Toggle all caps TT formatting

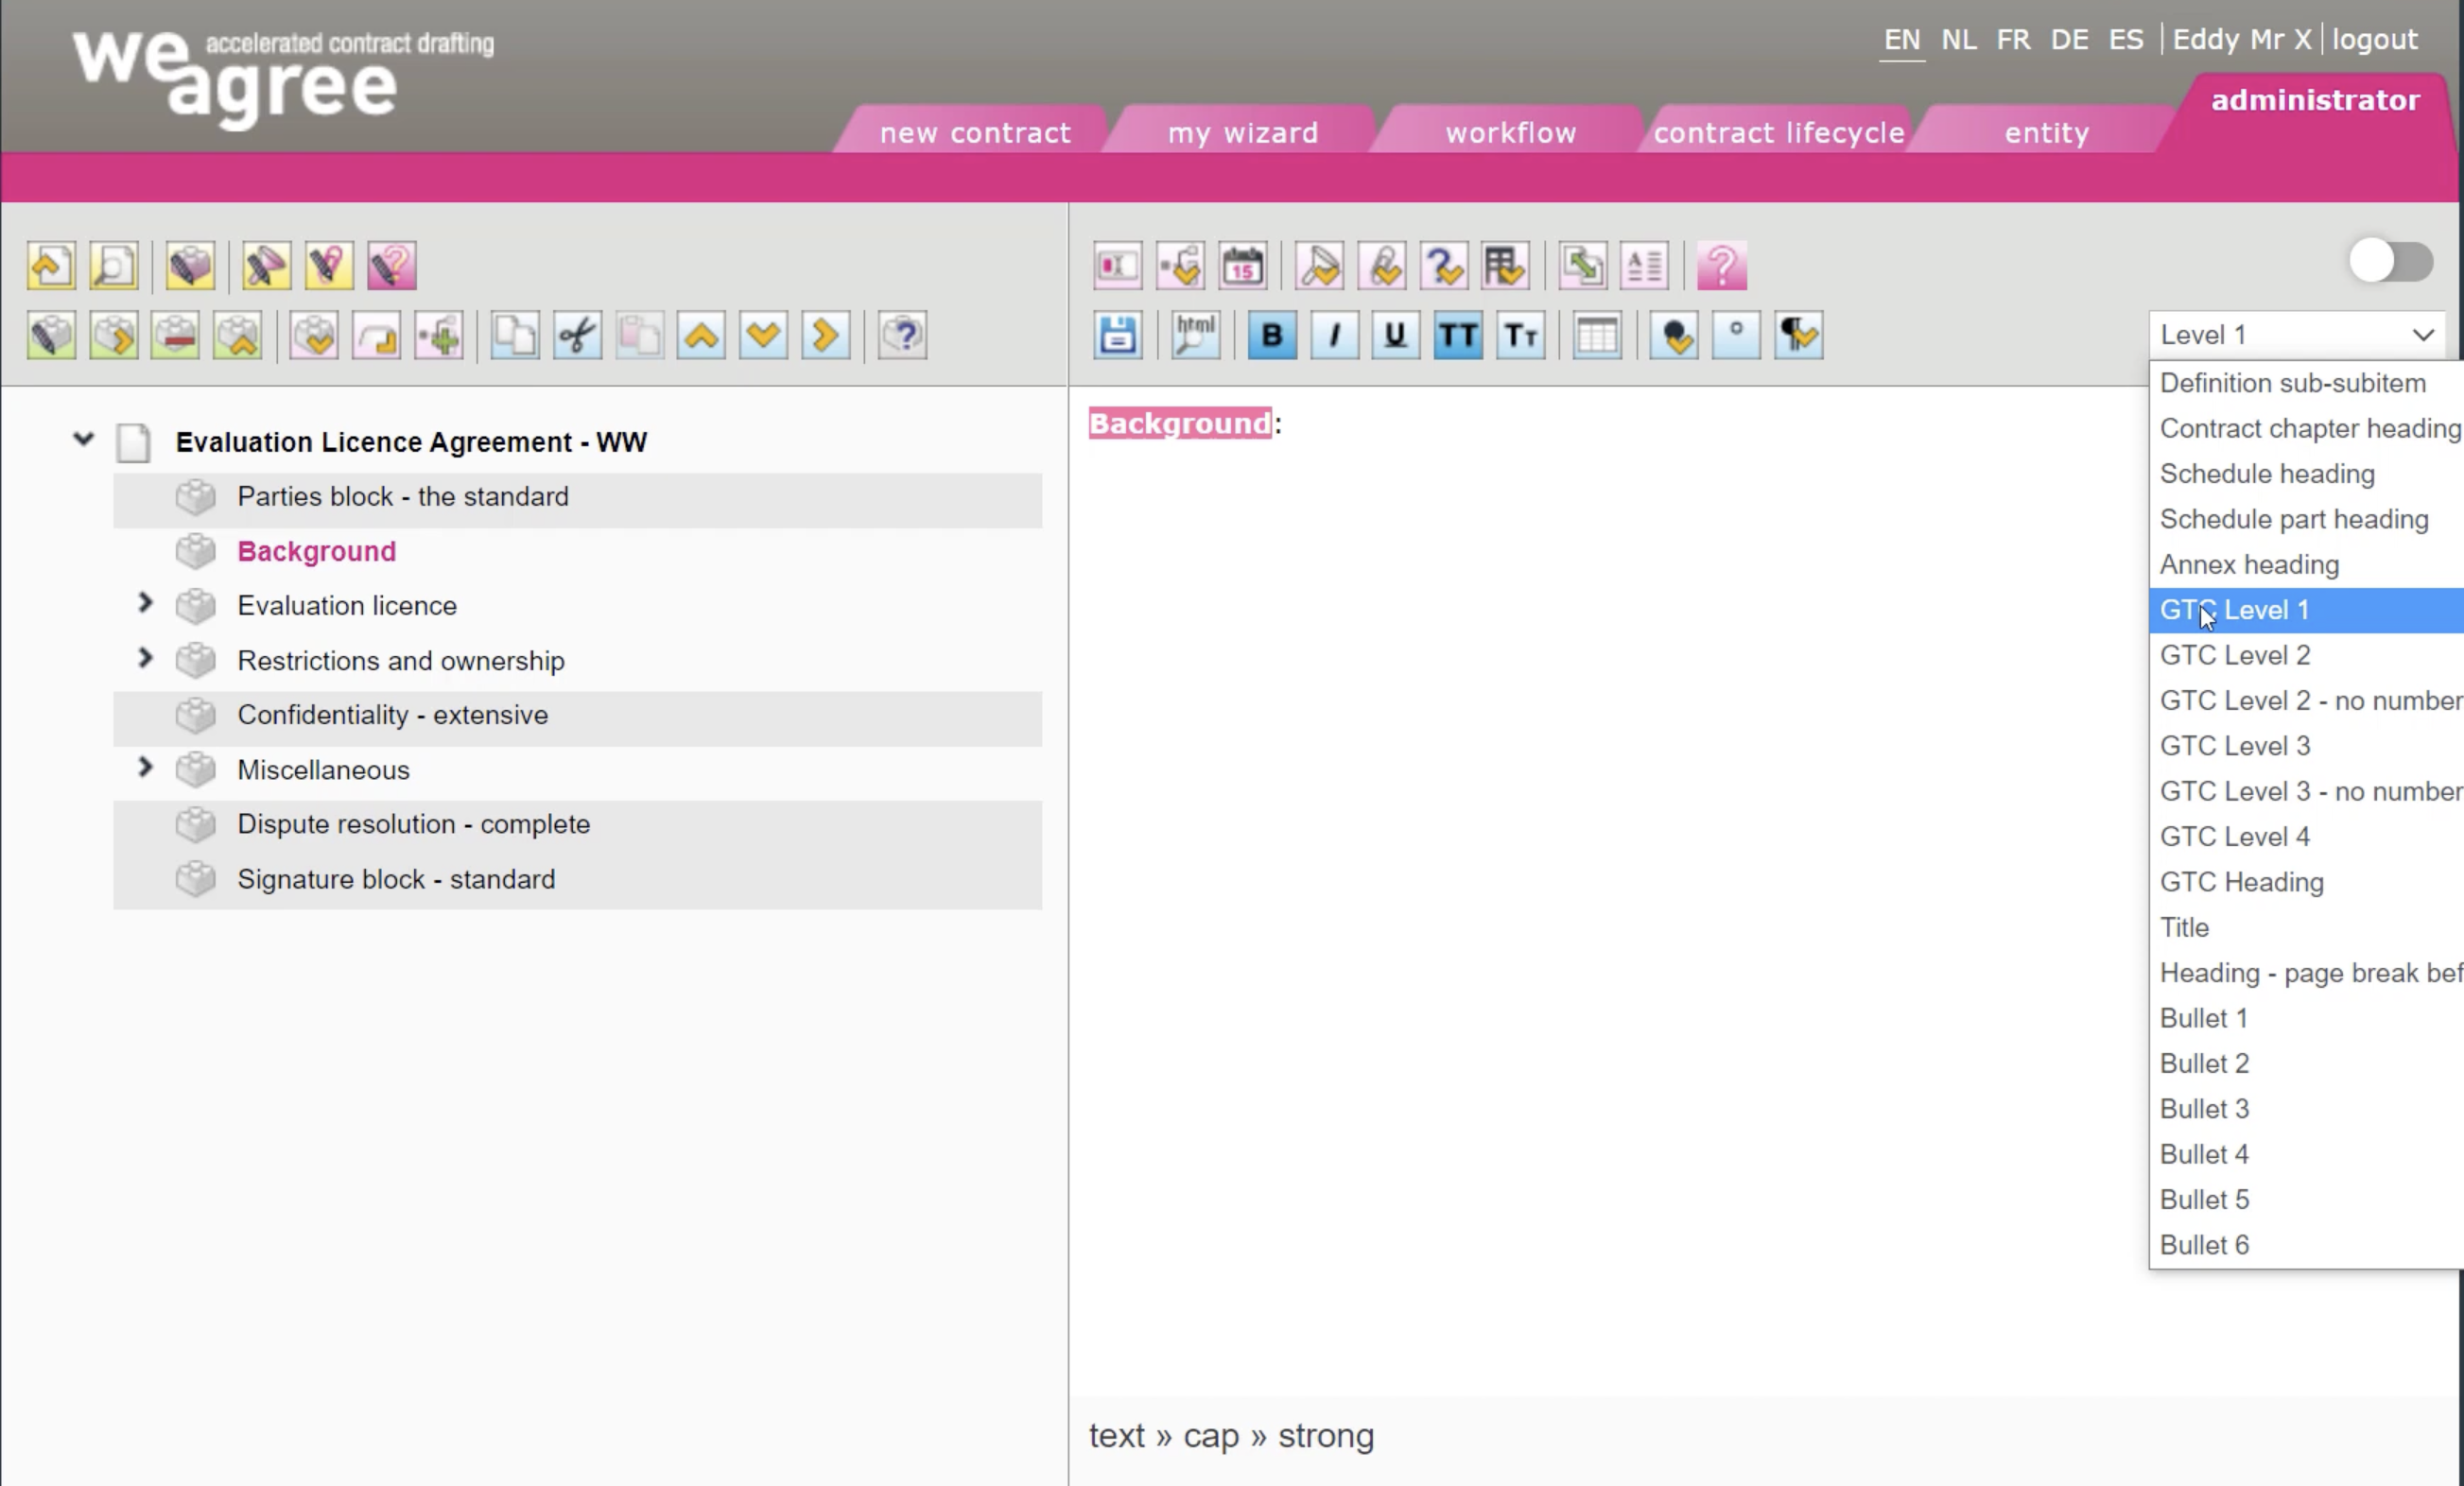(1457, 335)
